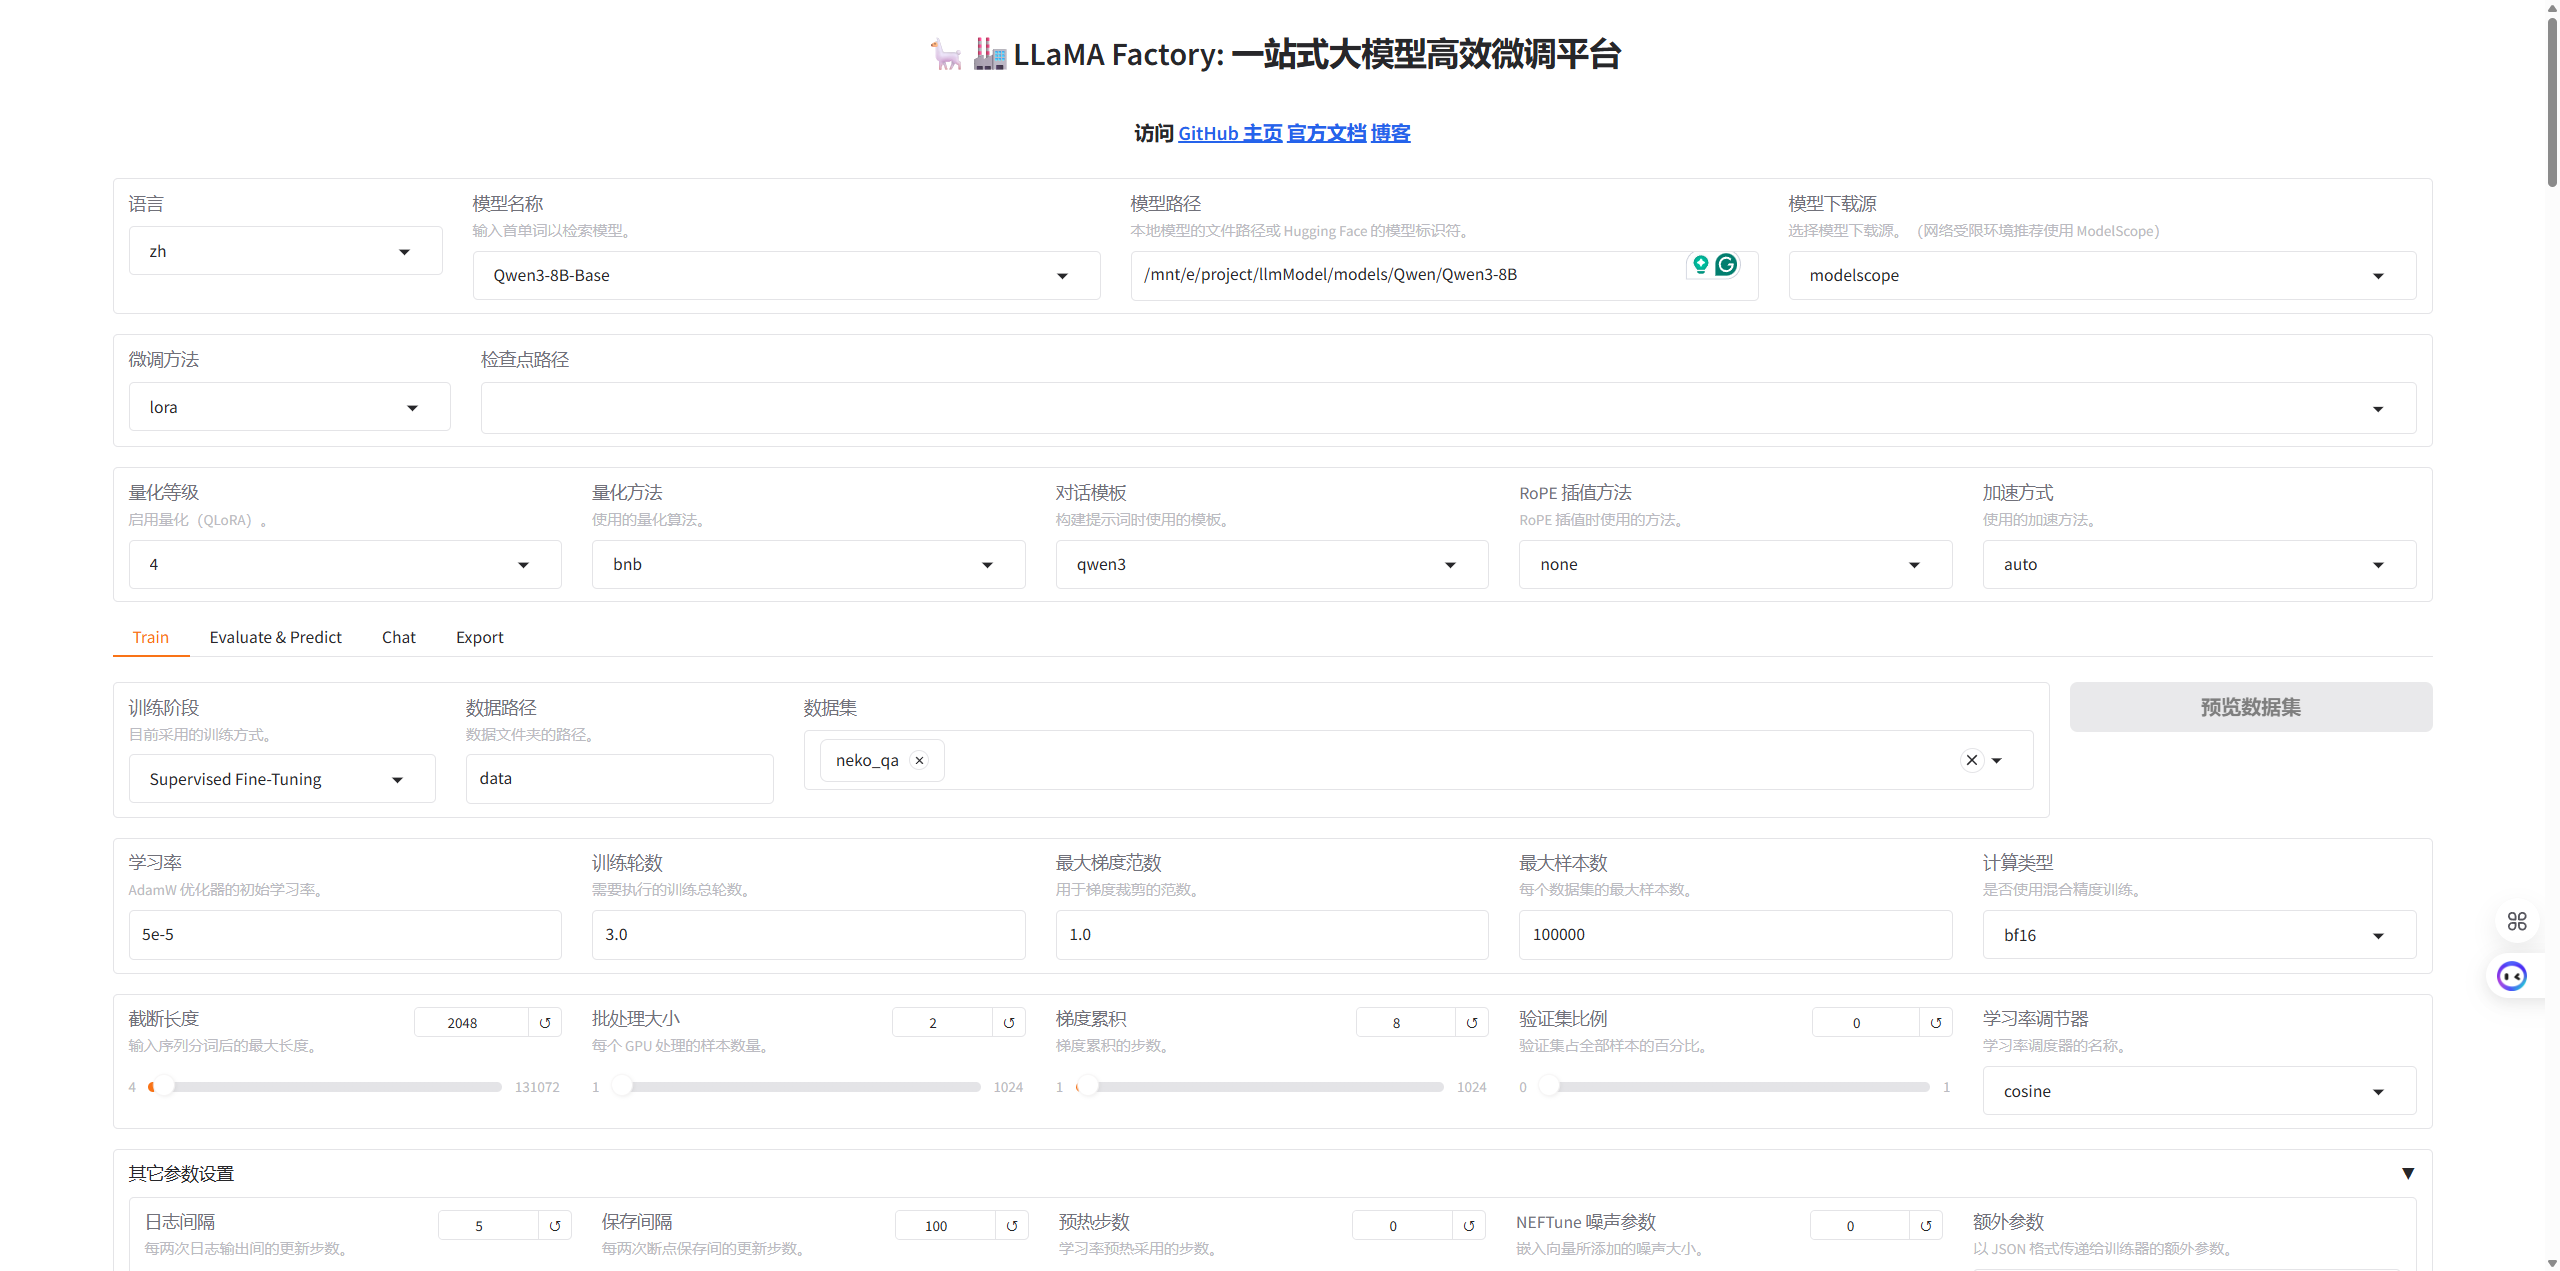Remove the neko_qa dataset tag
This screenshot has height=1271, width=2560.
(x=919, y=760)
